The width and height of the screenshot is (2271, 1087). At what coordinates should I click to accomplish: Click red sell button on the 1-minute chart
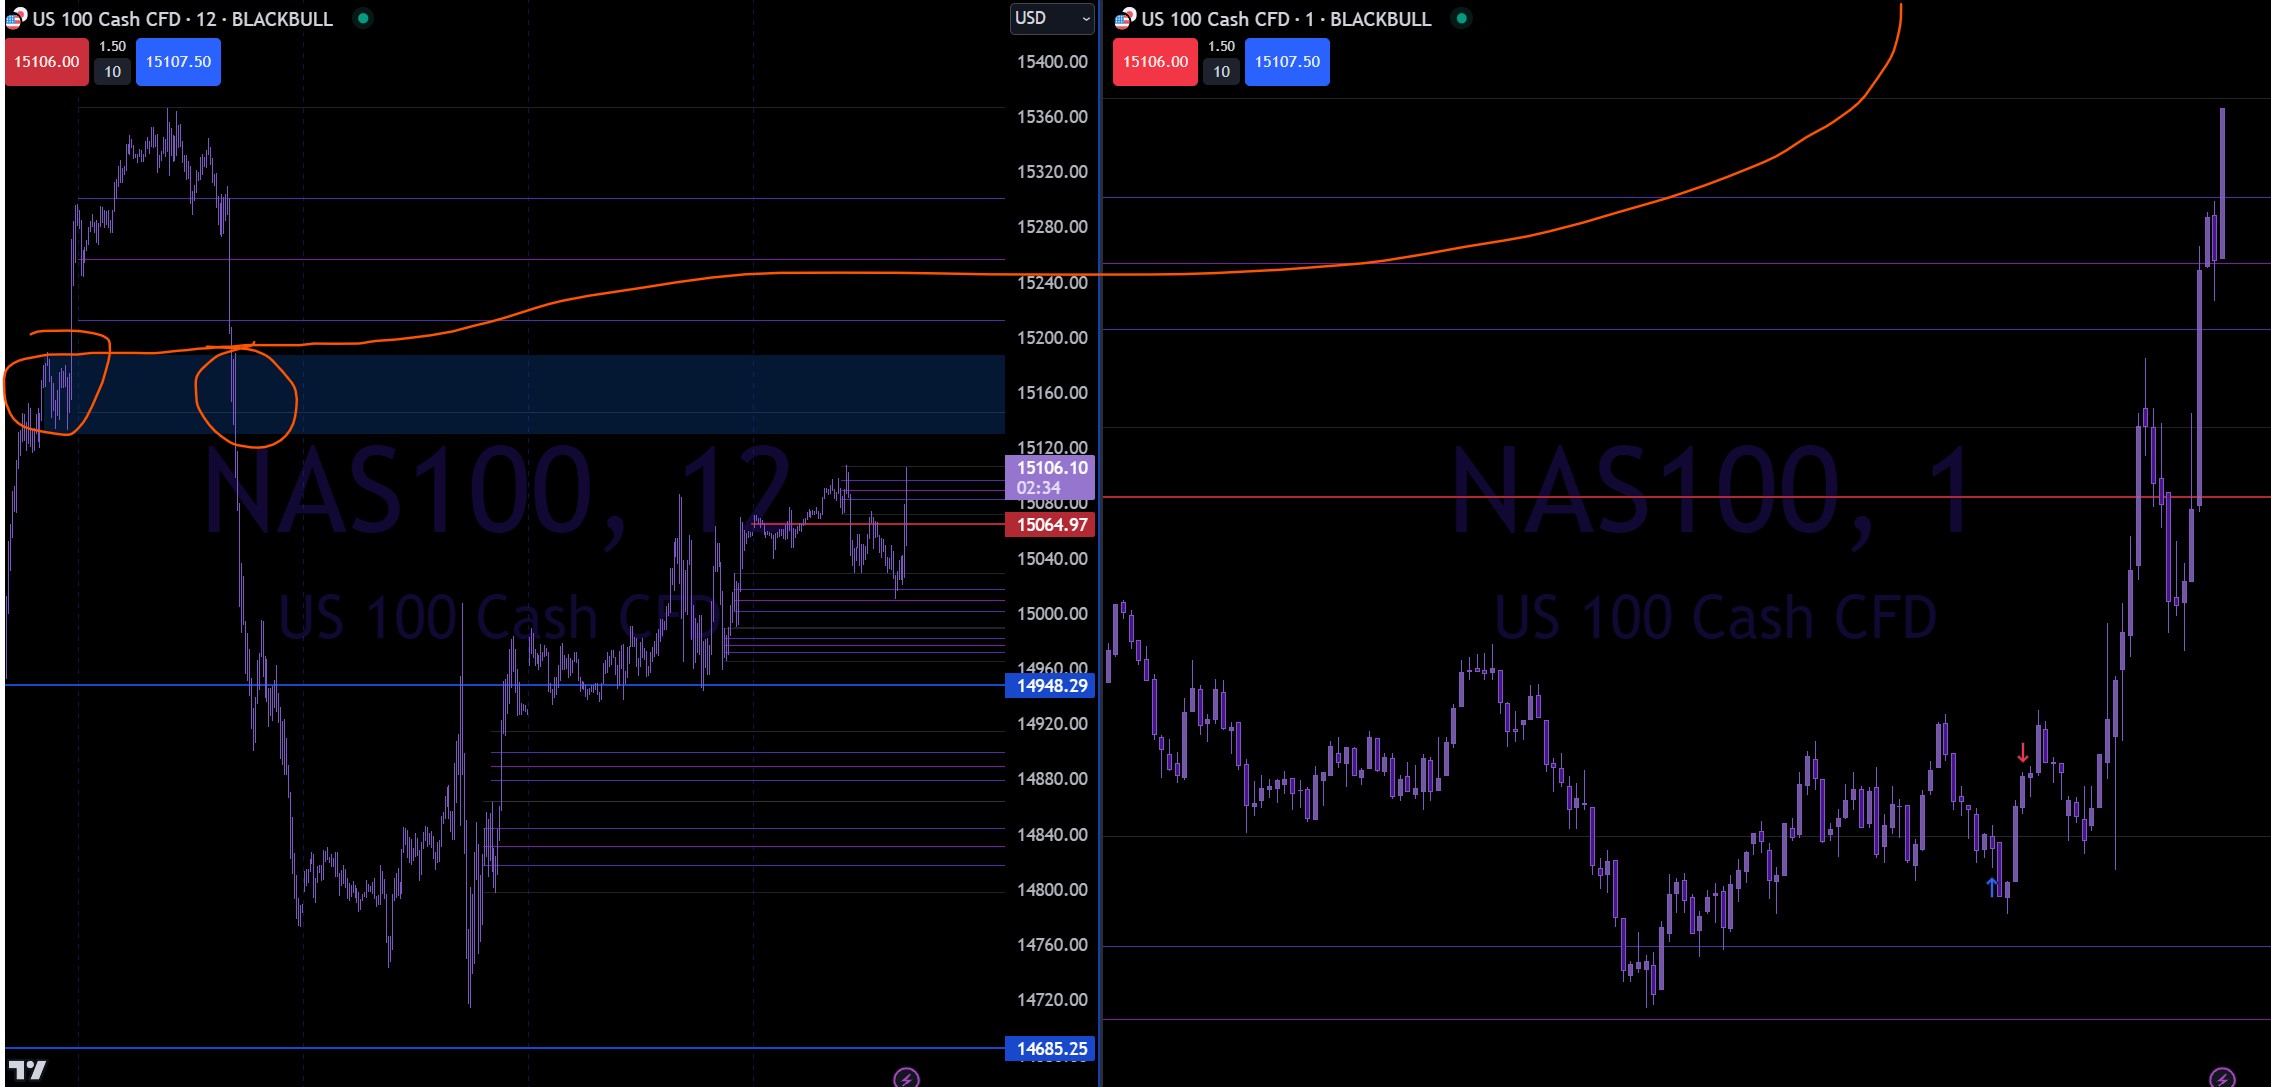coord(1154,62)
